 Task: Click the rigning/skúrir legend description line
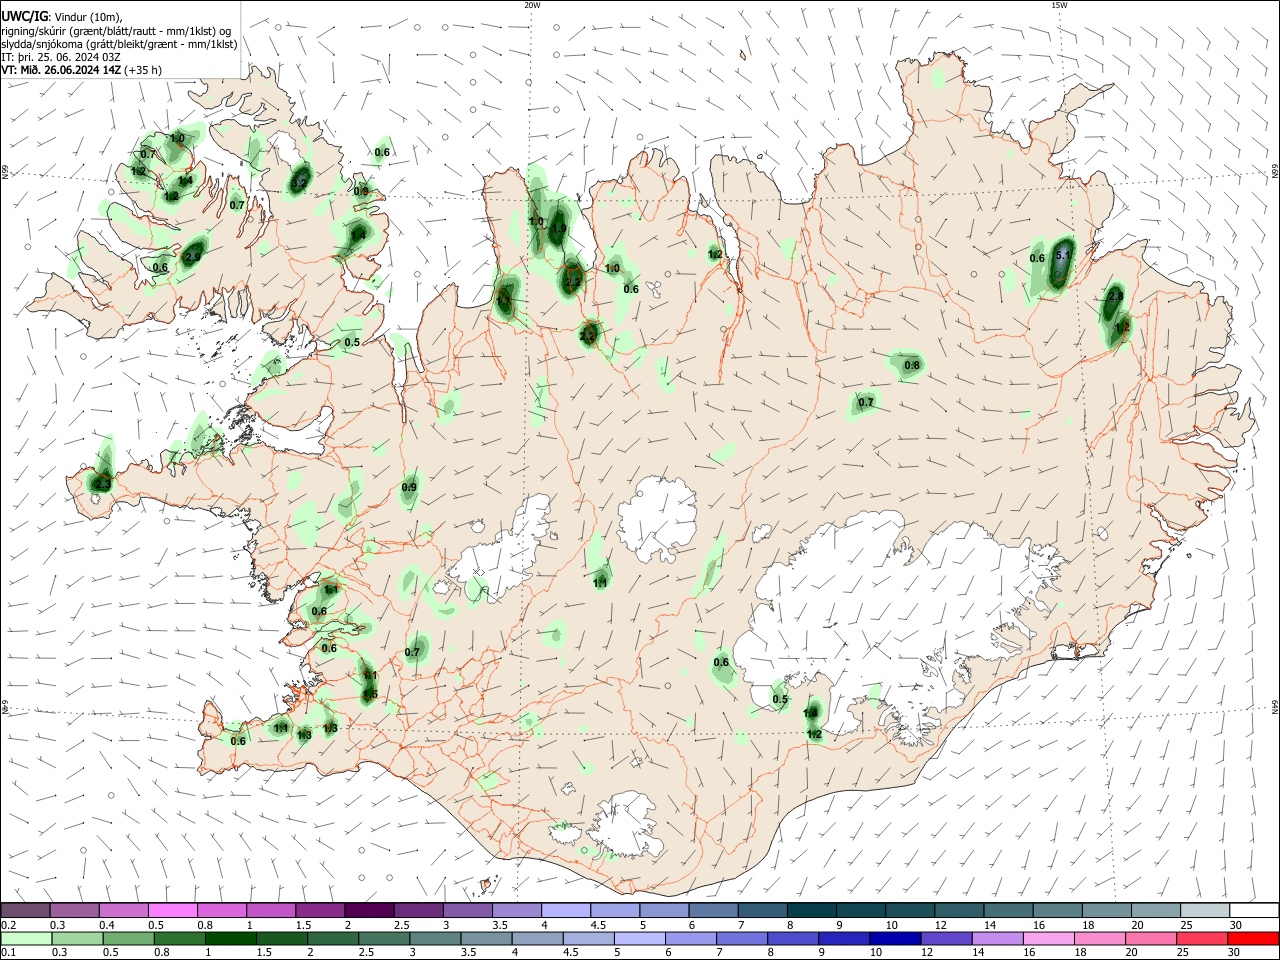[116, 30]
